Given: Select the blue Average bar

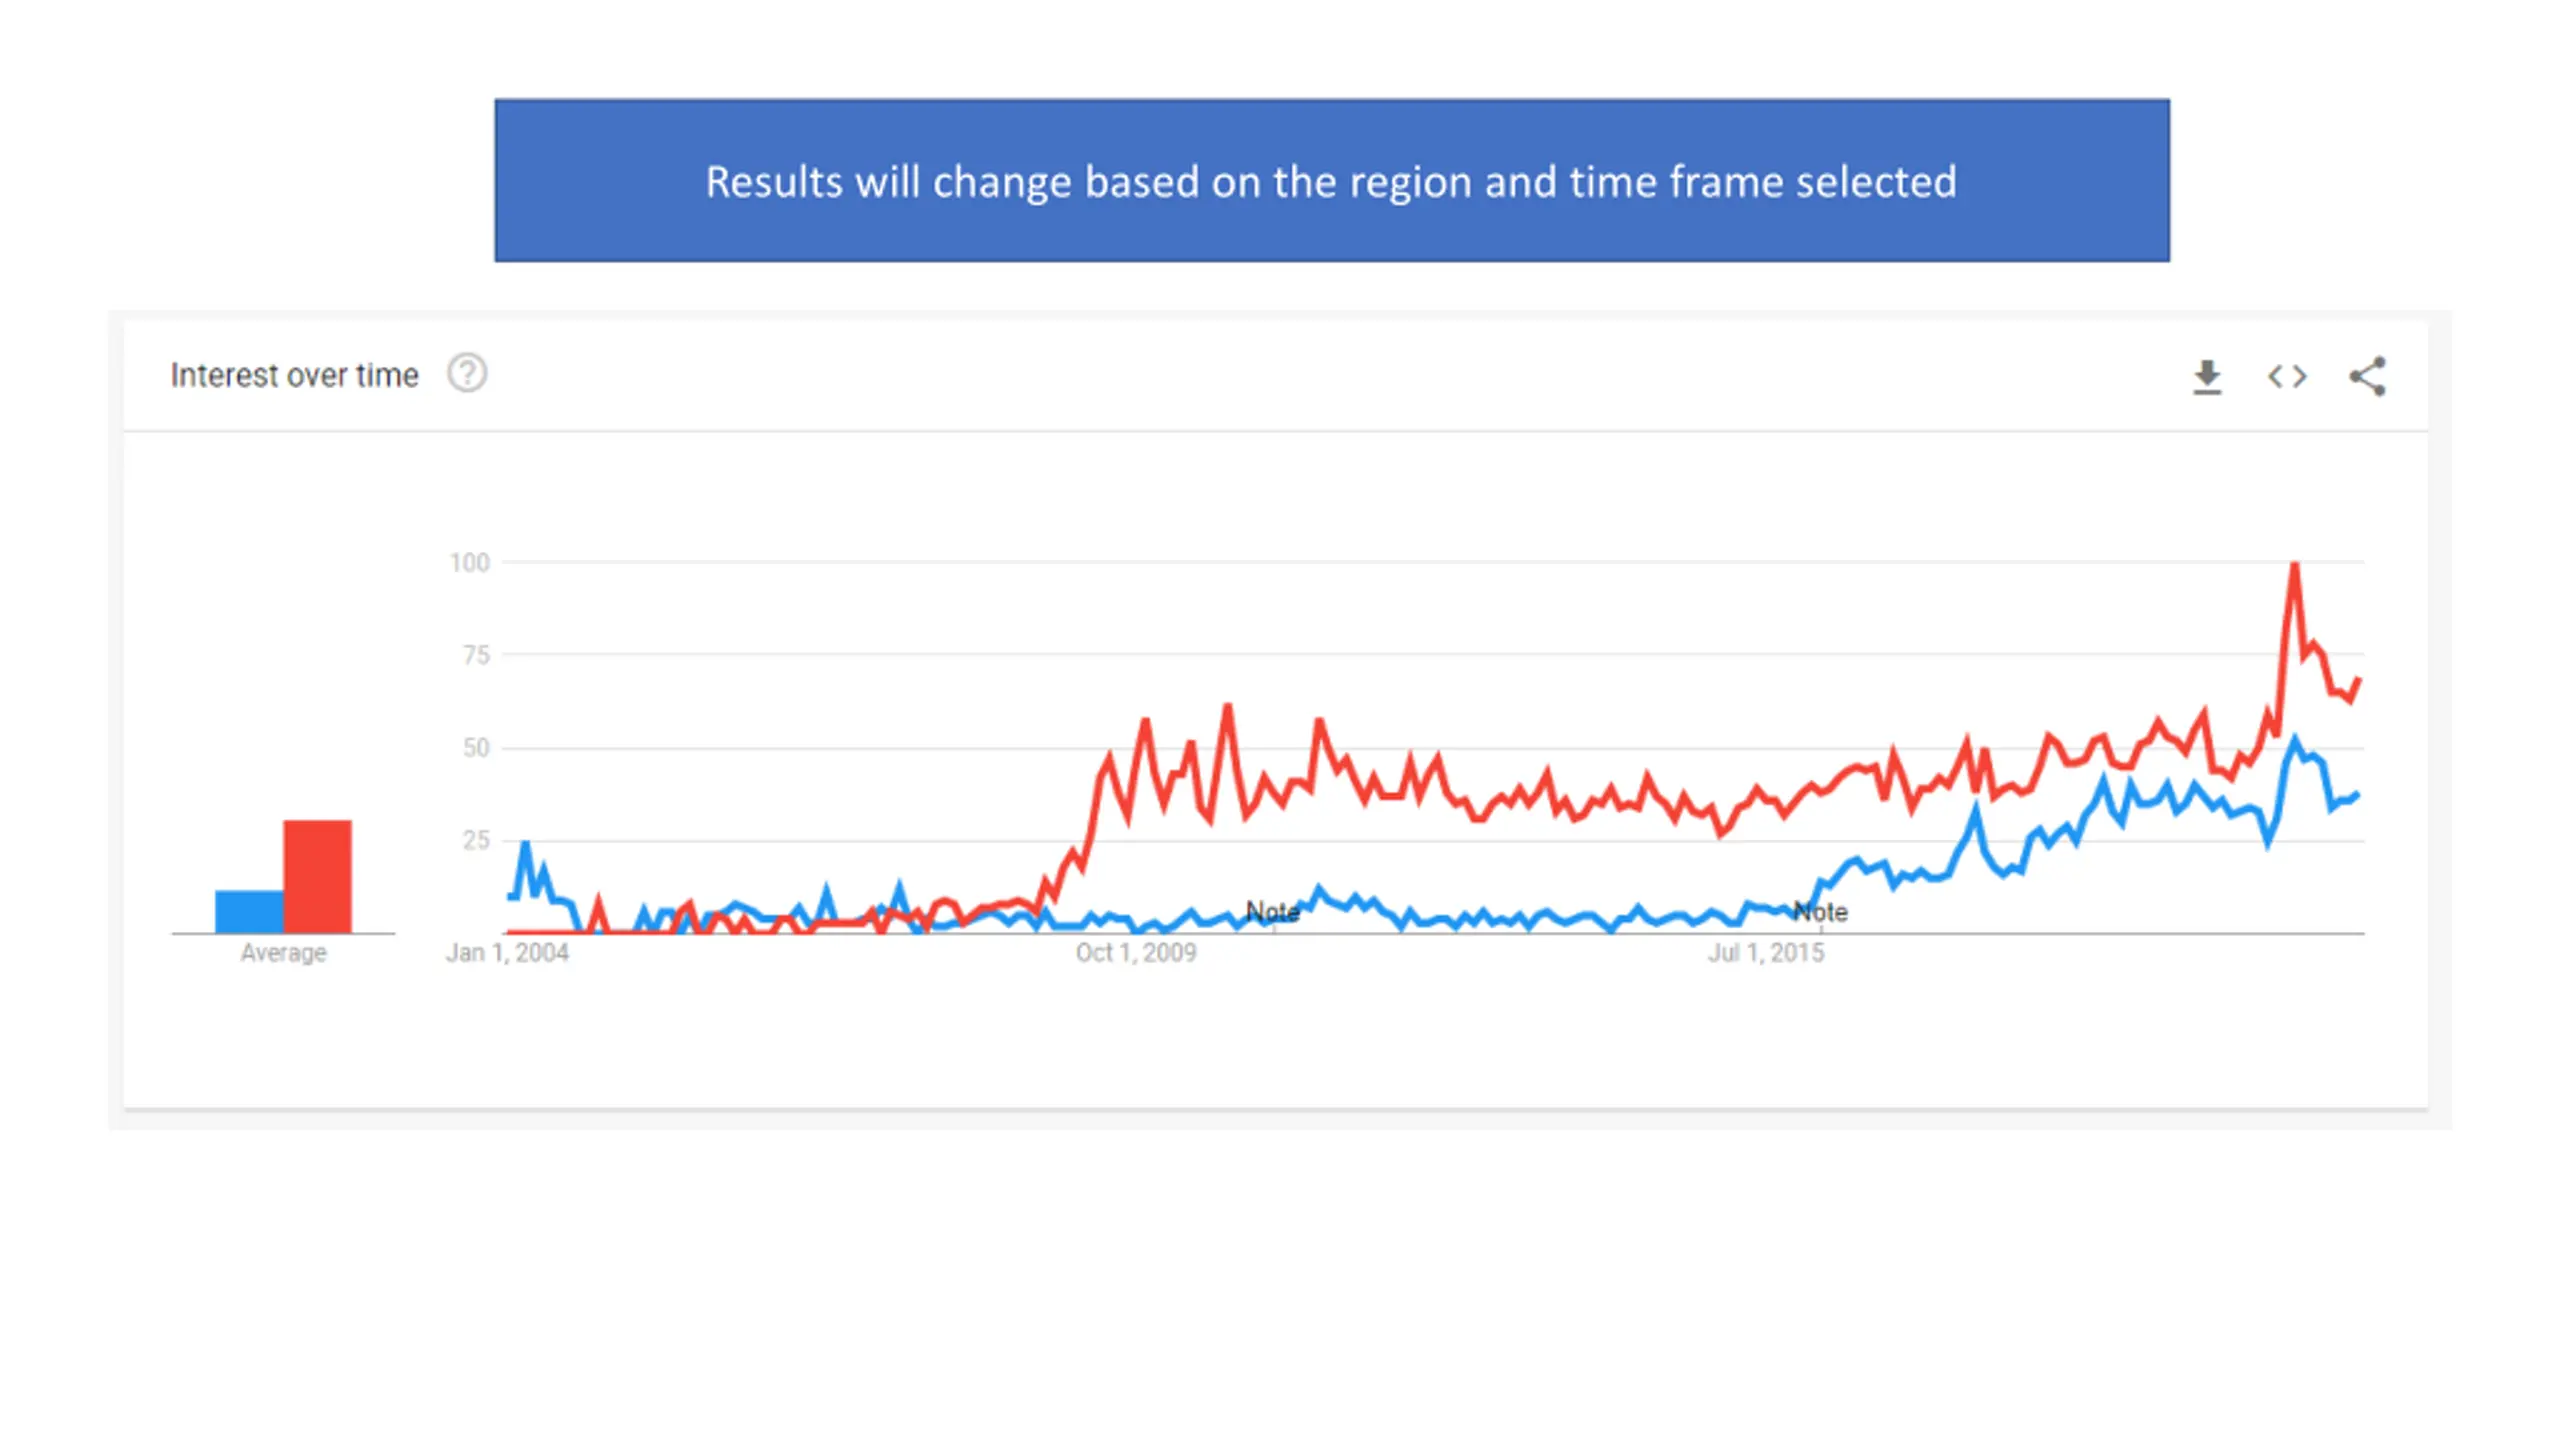Looking at the screenshot, I should click(249, 911).
